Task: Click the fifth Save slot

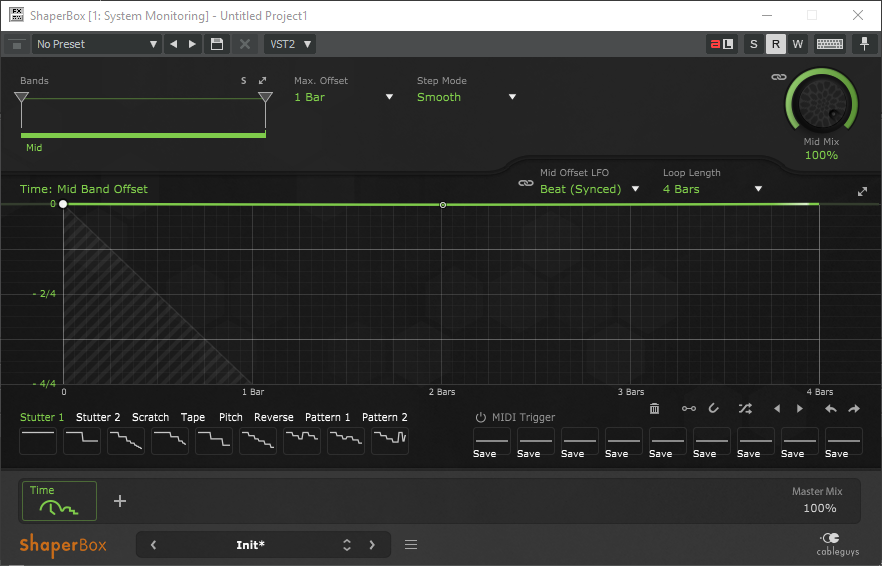Action: (x=667, y=443)
